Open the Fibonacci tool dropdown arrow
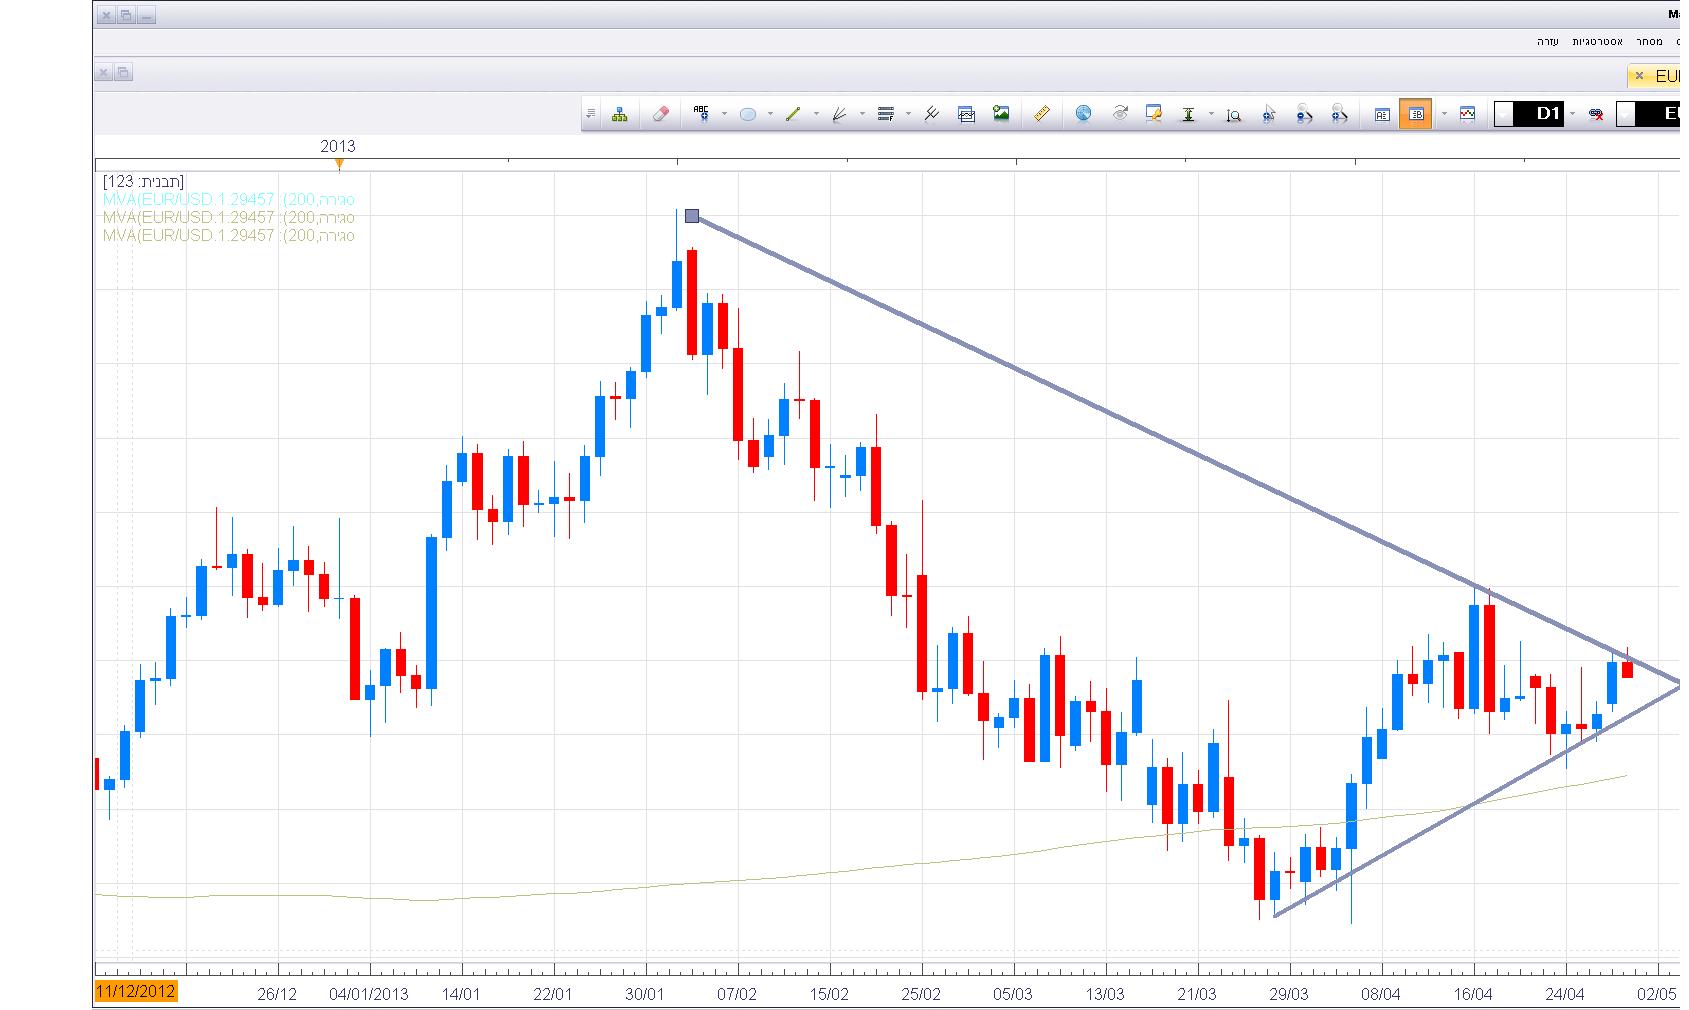The width and height of the screenshot is (1689, 1010). pyautogui.click(x=908, y=114)
